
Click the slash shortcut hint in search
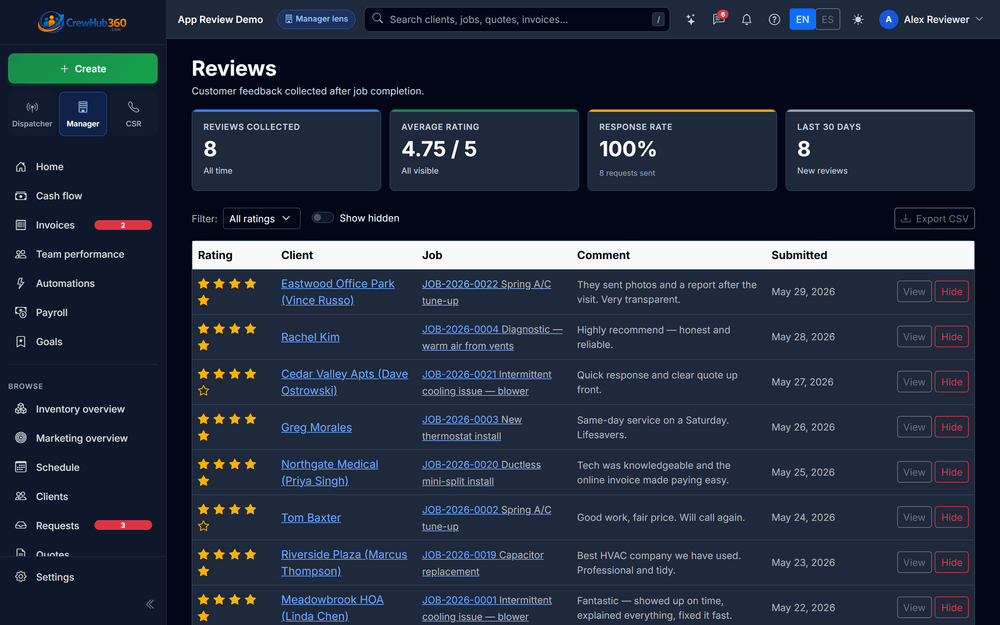[658, 20]
